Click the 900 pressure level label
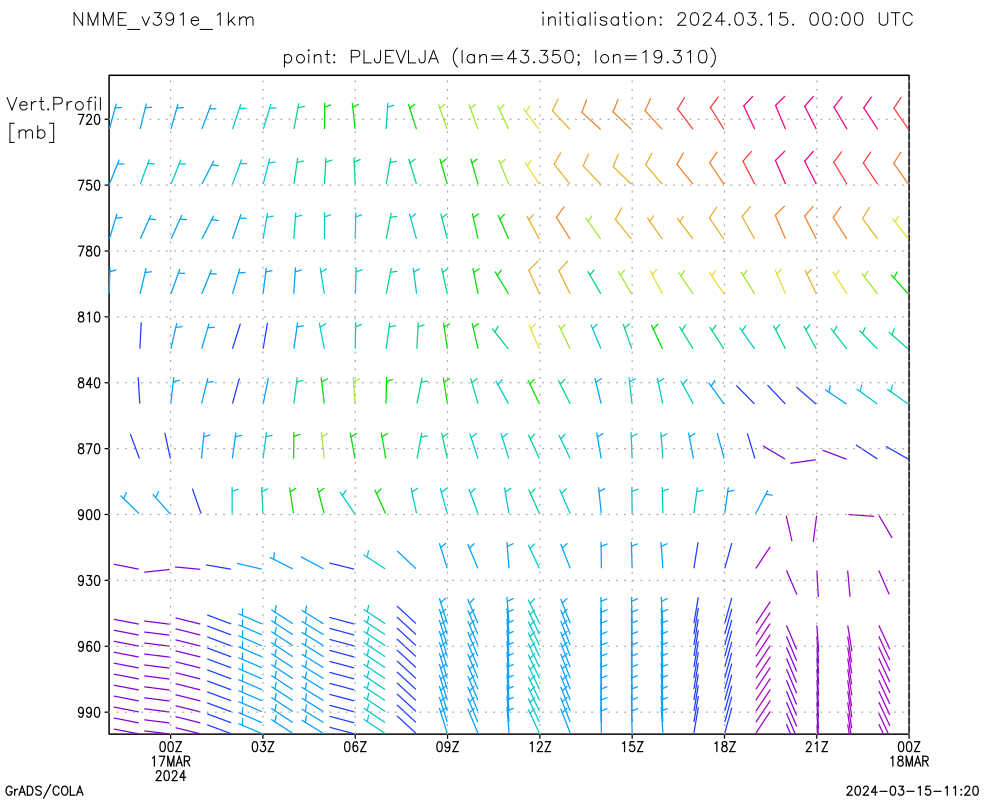The image size is (1000, 800). pos(89,515)
